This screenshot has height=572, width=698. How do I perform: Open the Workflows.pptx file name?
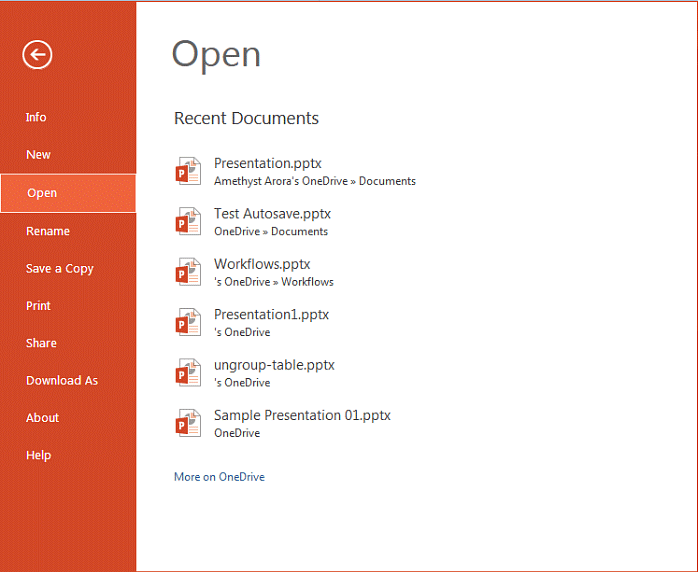(262, 264)
